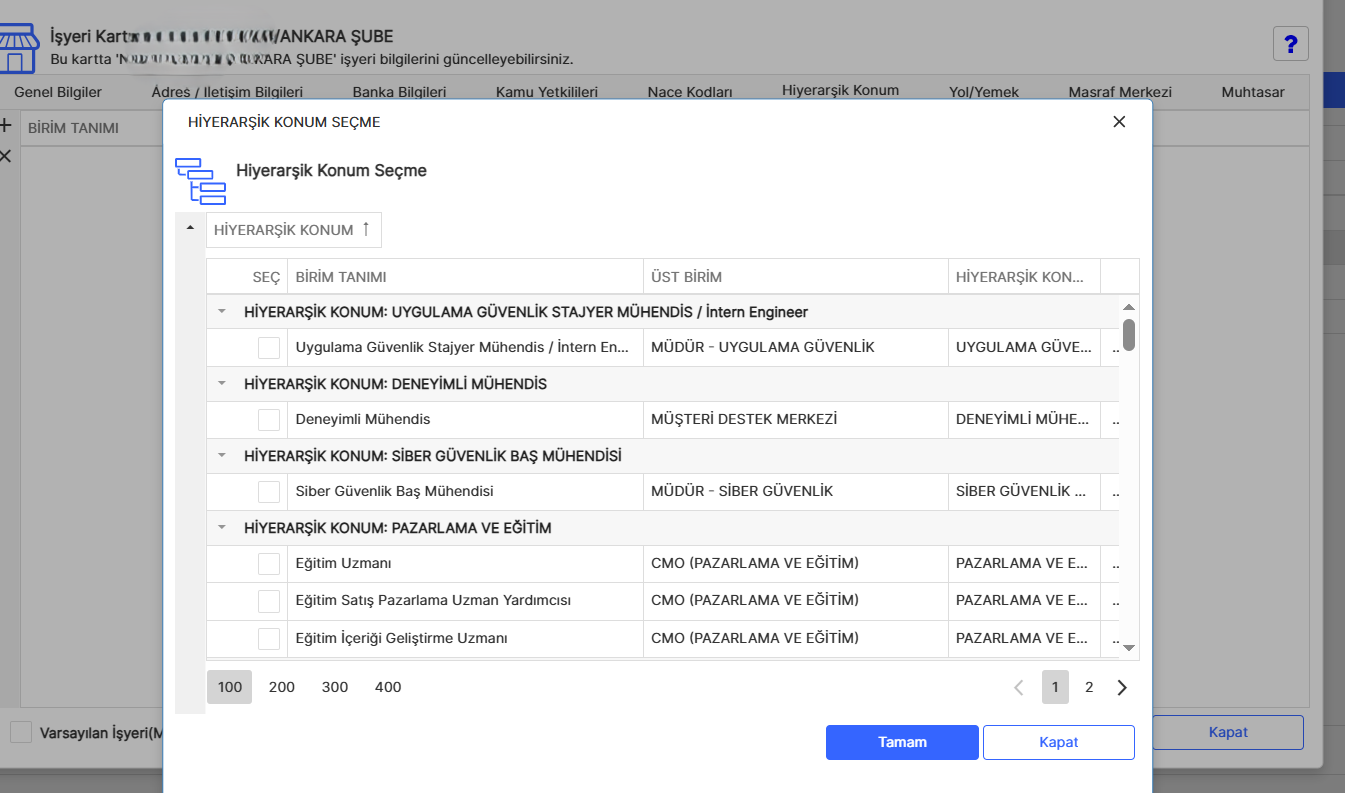Click the vertical scrollbar thumb in grid

click(1129, 335)
